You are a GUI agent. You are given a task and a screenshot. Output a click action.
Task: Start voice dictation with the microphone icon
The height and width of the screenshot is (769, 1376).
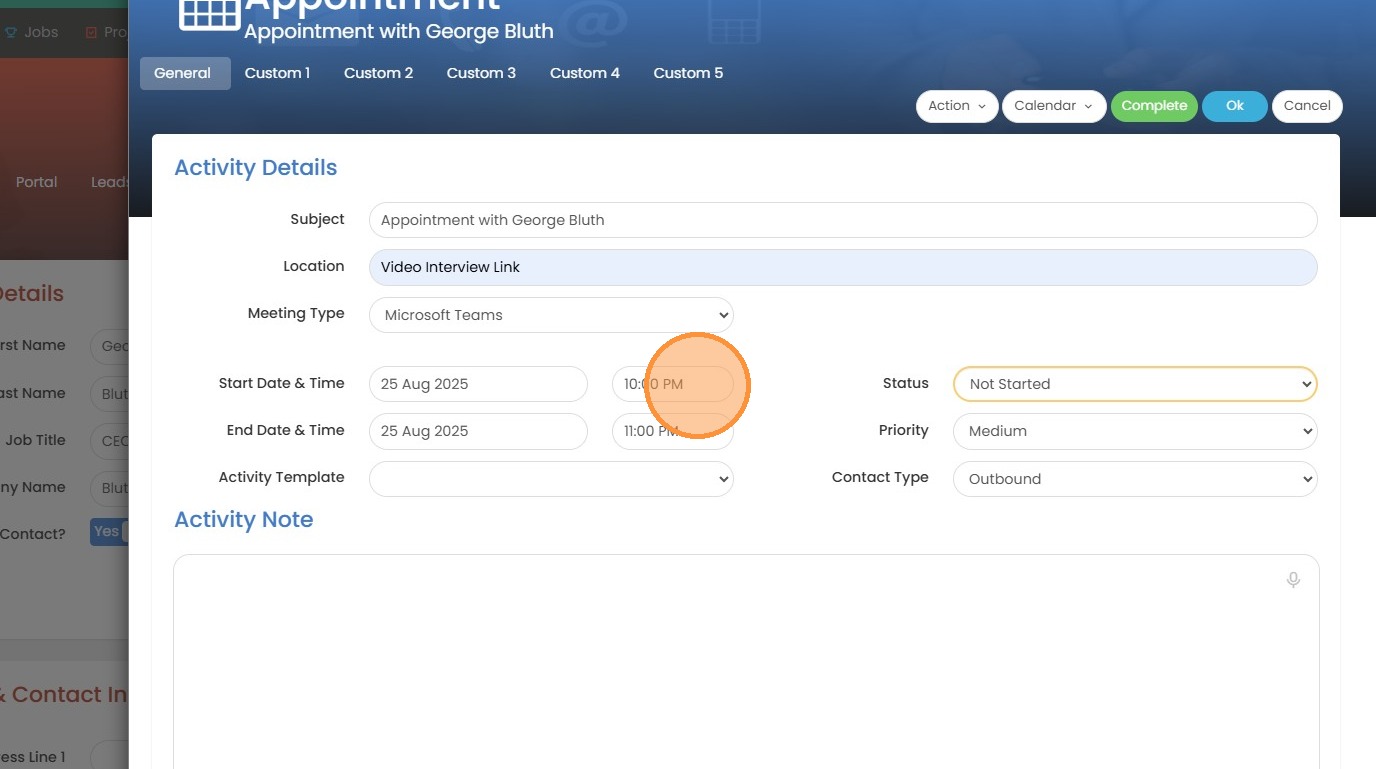(x=1293, y=580)
